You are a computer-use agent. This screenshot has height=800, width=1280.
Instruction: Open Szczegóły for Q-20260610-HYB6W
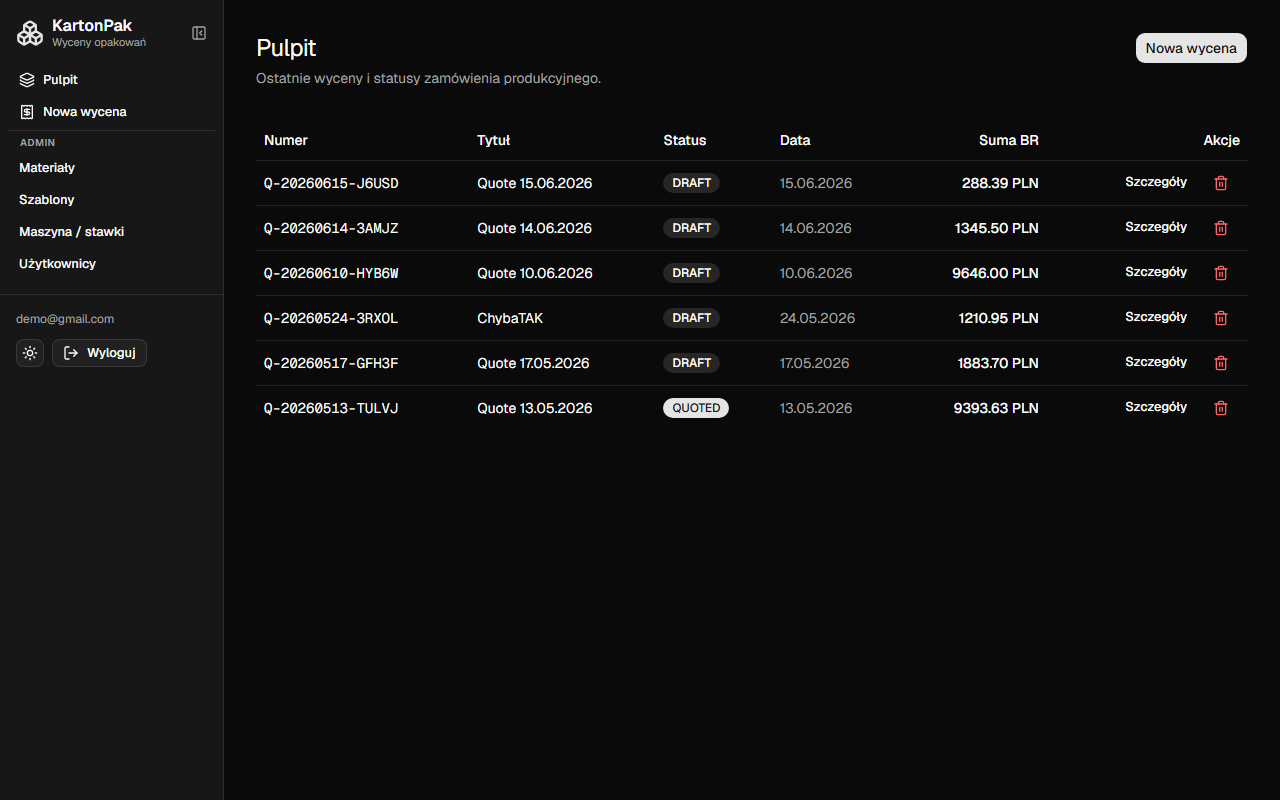[x=1156, y=272]
